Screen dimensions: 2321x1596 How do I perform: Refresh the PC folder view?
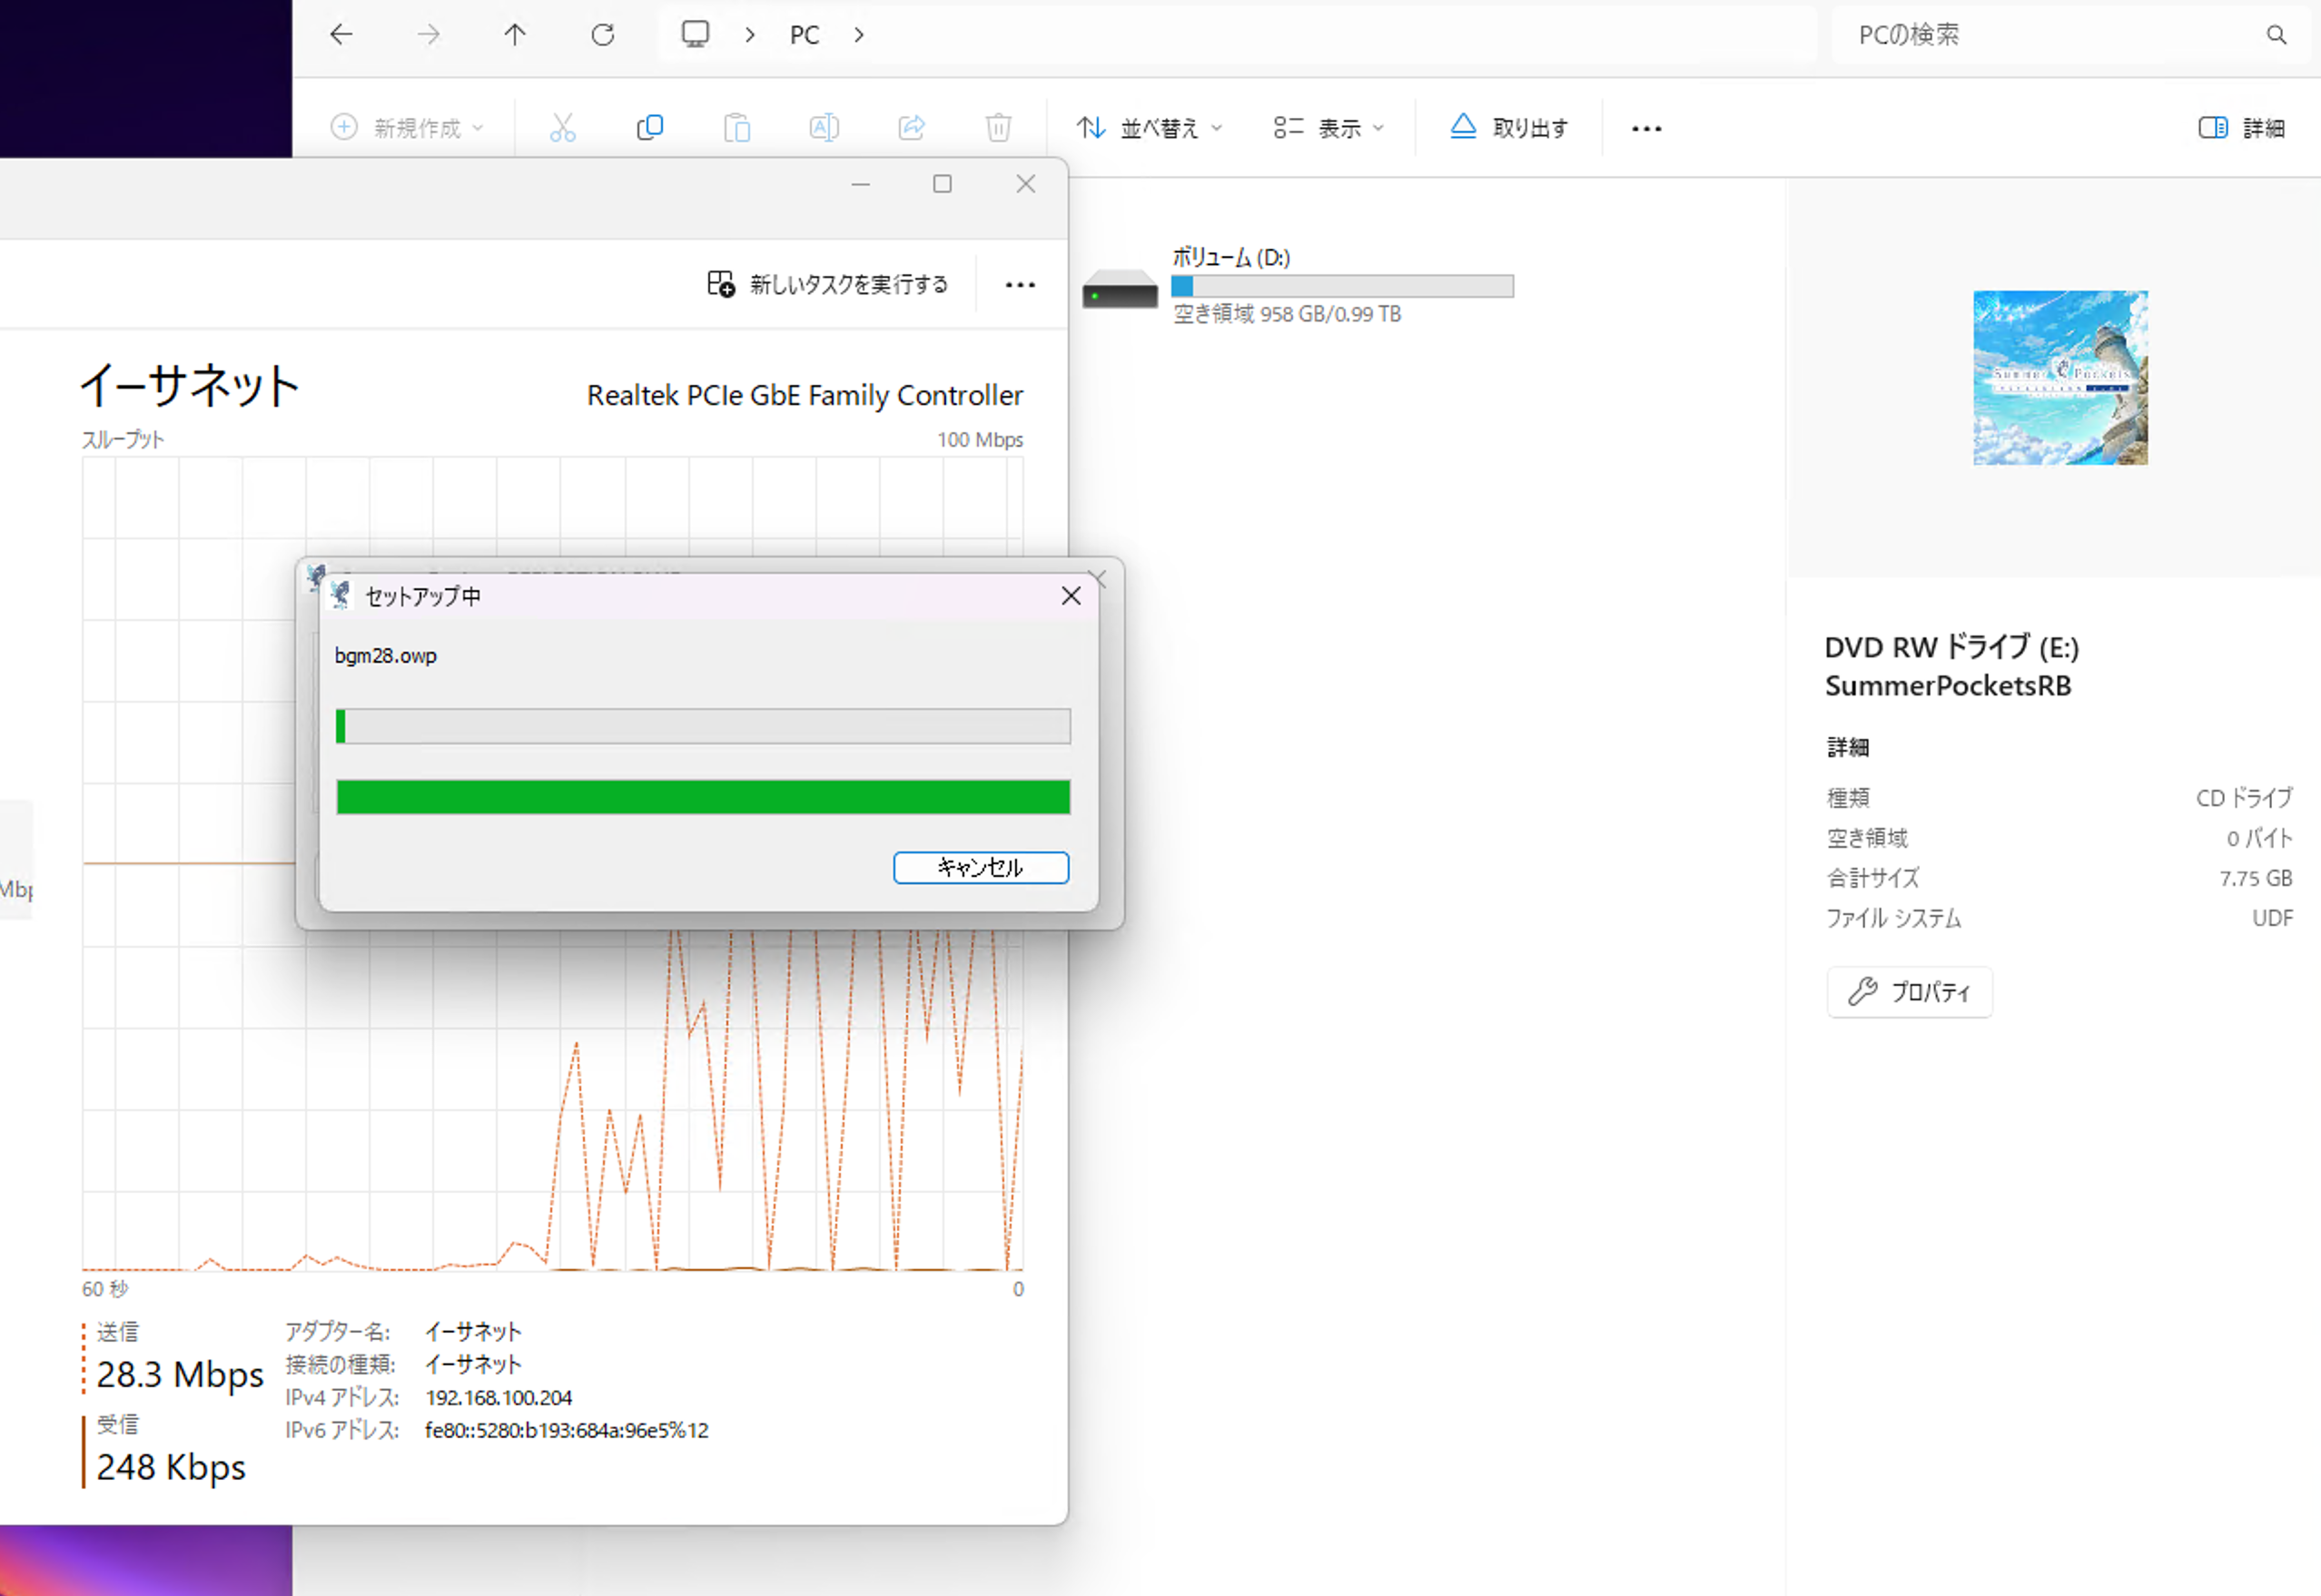(x=602, y=35)
